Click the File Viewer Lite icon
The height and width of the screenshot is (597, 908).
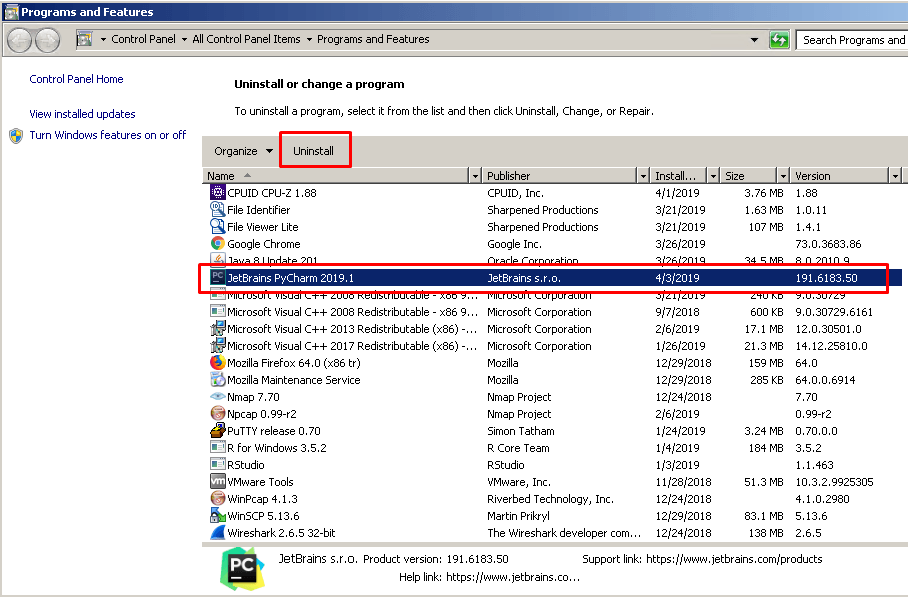[x=217, y=226]
